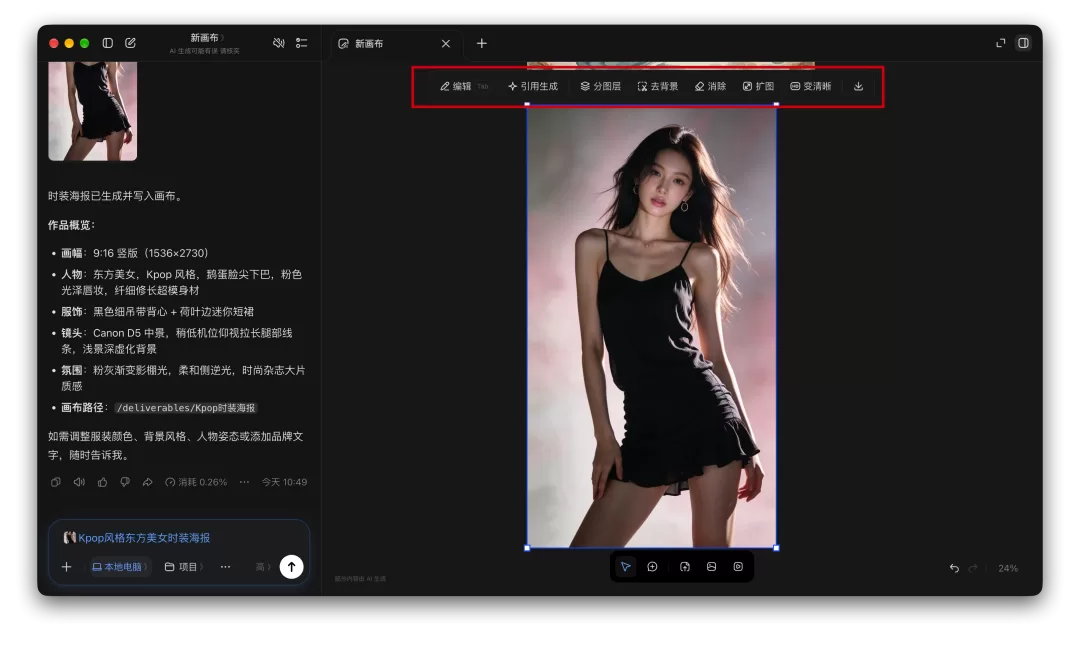Click the /deliverables/Kpop时装海报 canvas path
The width and height of the screenshot is (1080, 646).
[x=186, y=408]
